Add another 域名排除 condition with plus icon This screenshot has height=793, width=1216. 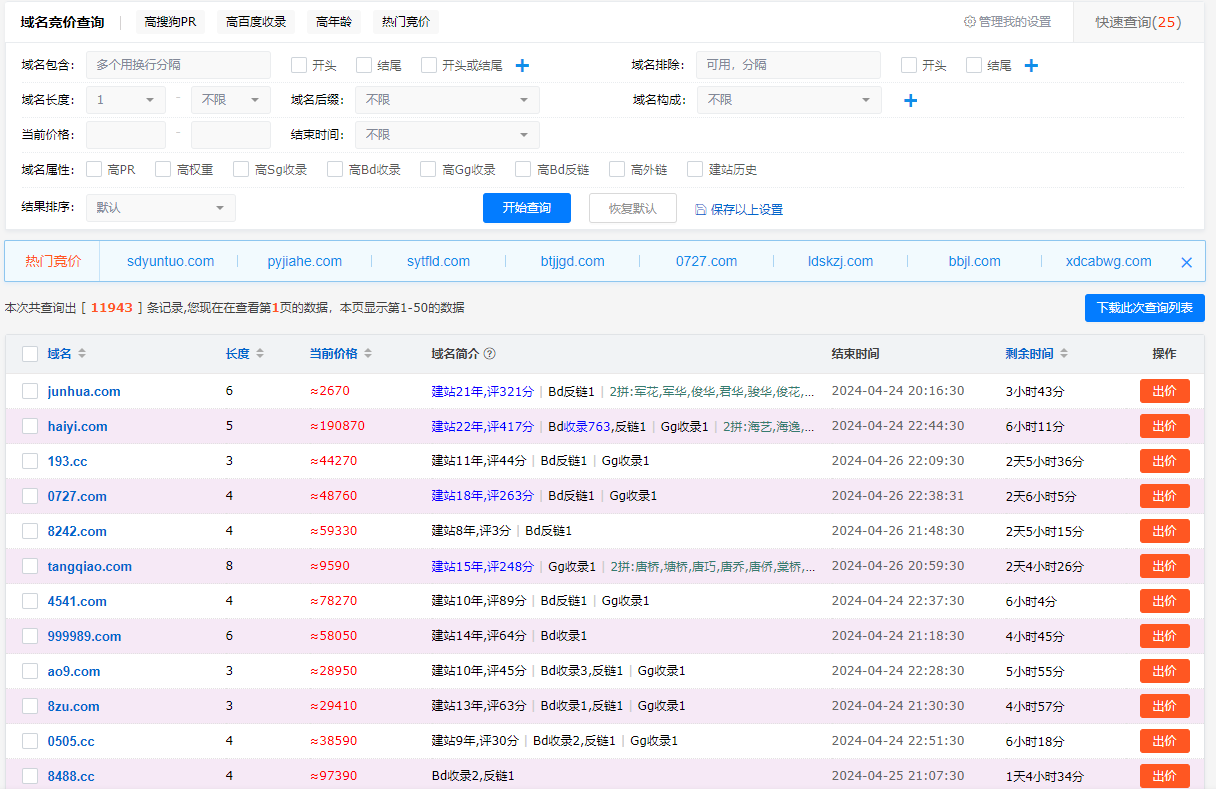click(1032, 66)
